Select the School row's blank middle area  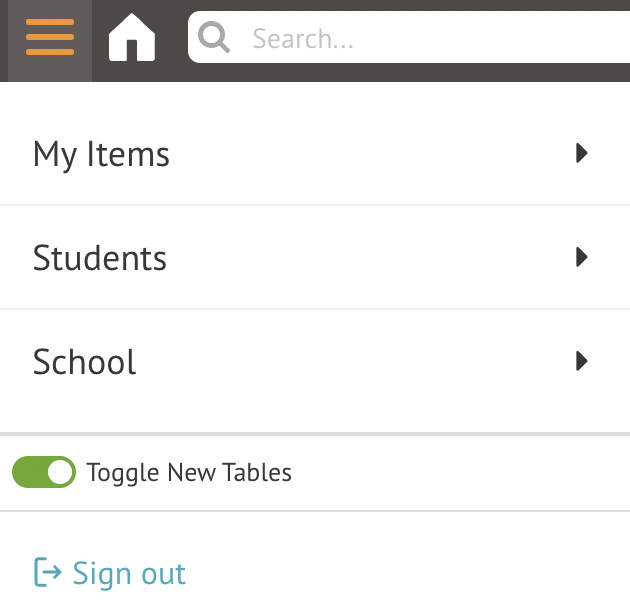click(x=354, y=361)
